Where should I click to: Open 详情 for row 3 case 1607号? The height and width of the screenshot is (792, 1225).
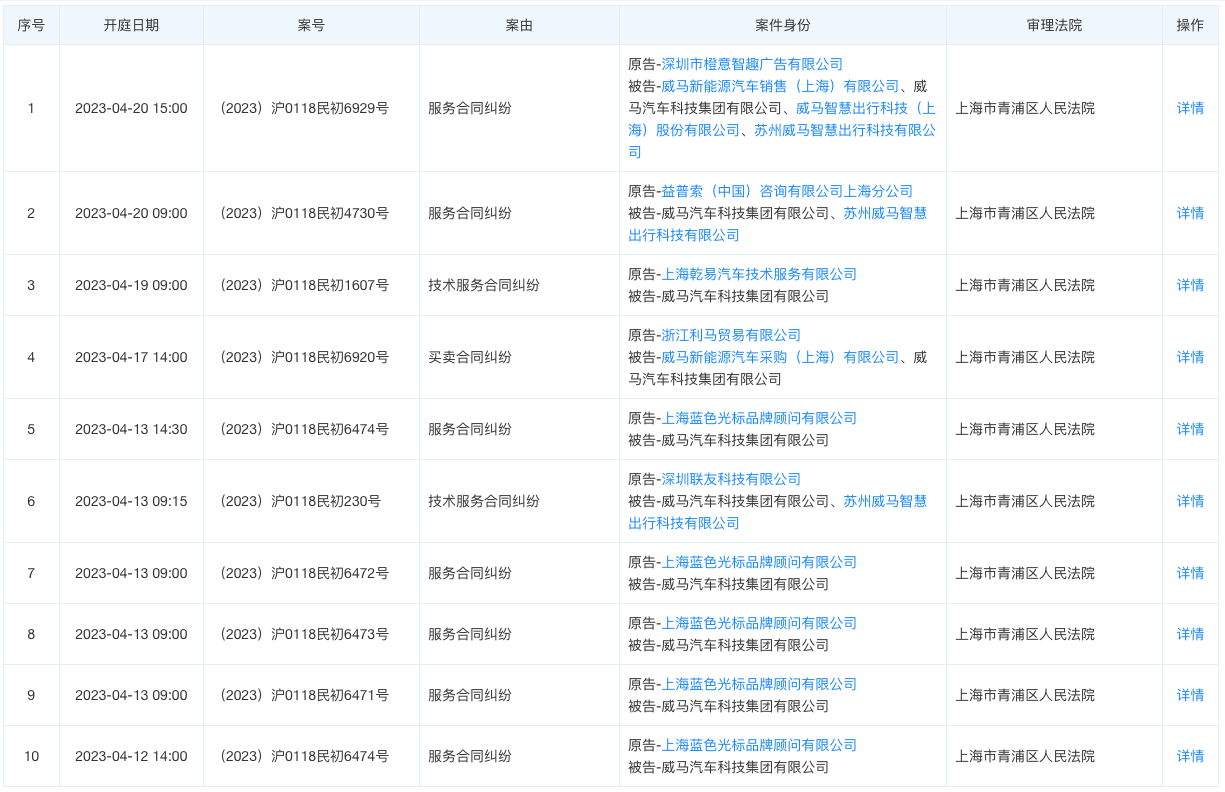point(1190,285)
